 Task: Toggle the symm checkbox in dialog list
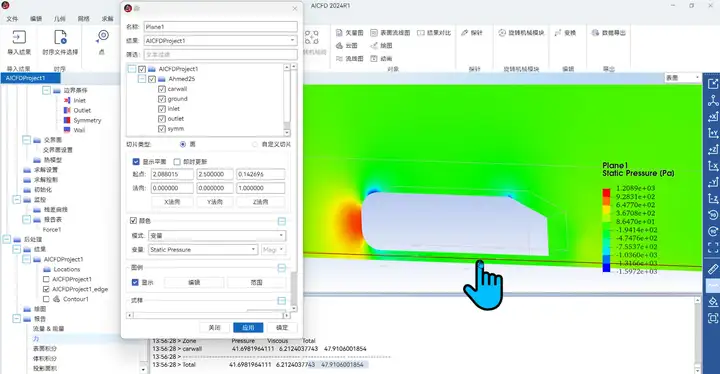[x=162, y=129]
